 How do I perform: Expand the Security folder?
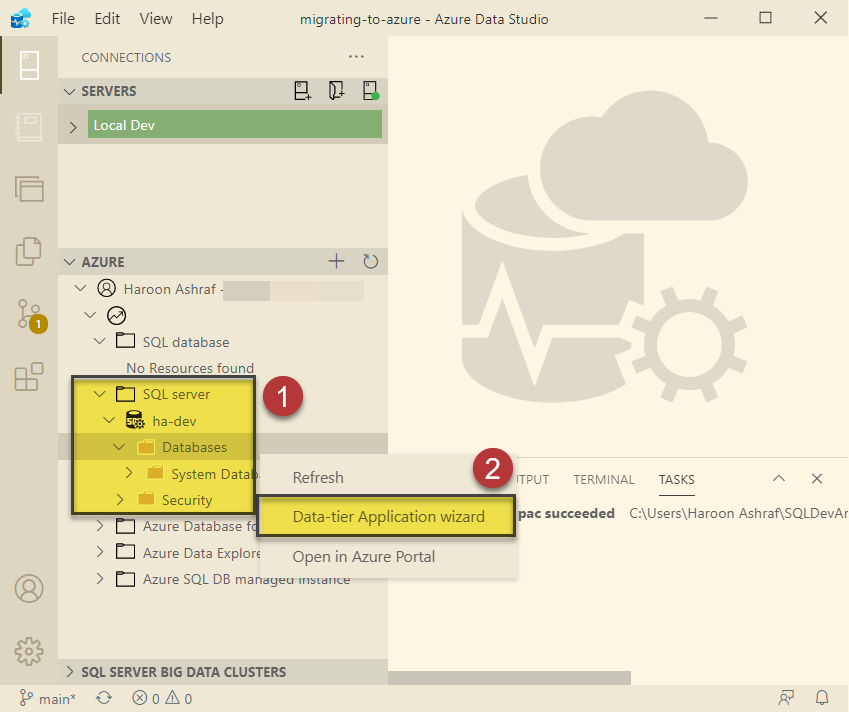pyautogui.click(x=120, y=499)
